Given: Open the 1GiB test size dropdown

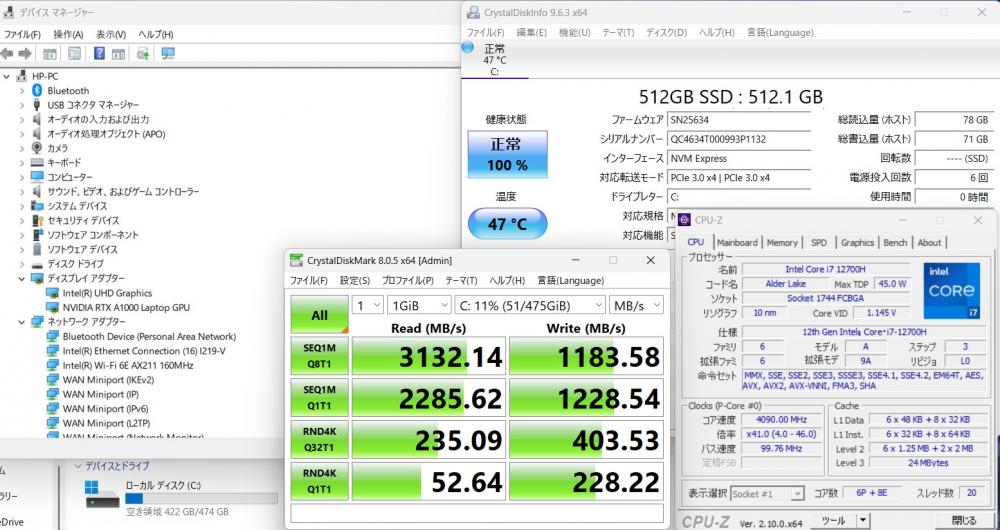Looking at the screenshot, I should click(x=419, y=305).
